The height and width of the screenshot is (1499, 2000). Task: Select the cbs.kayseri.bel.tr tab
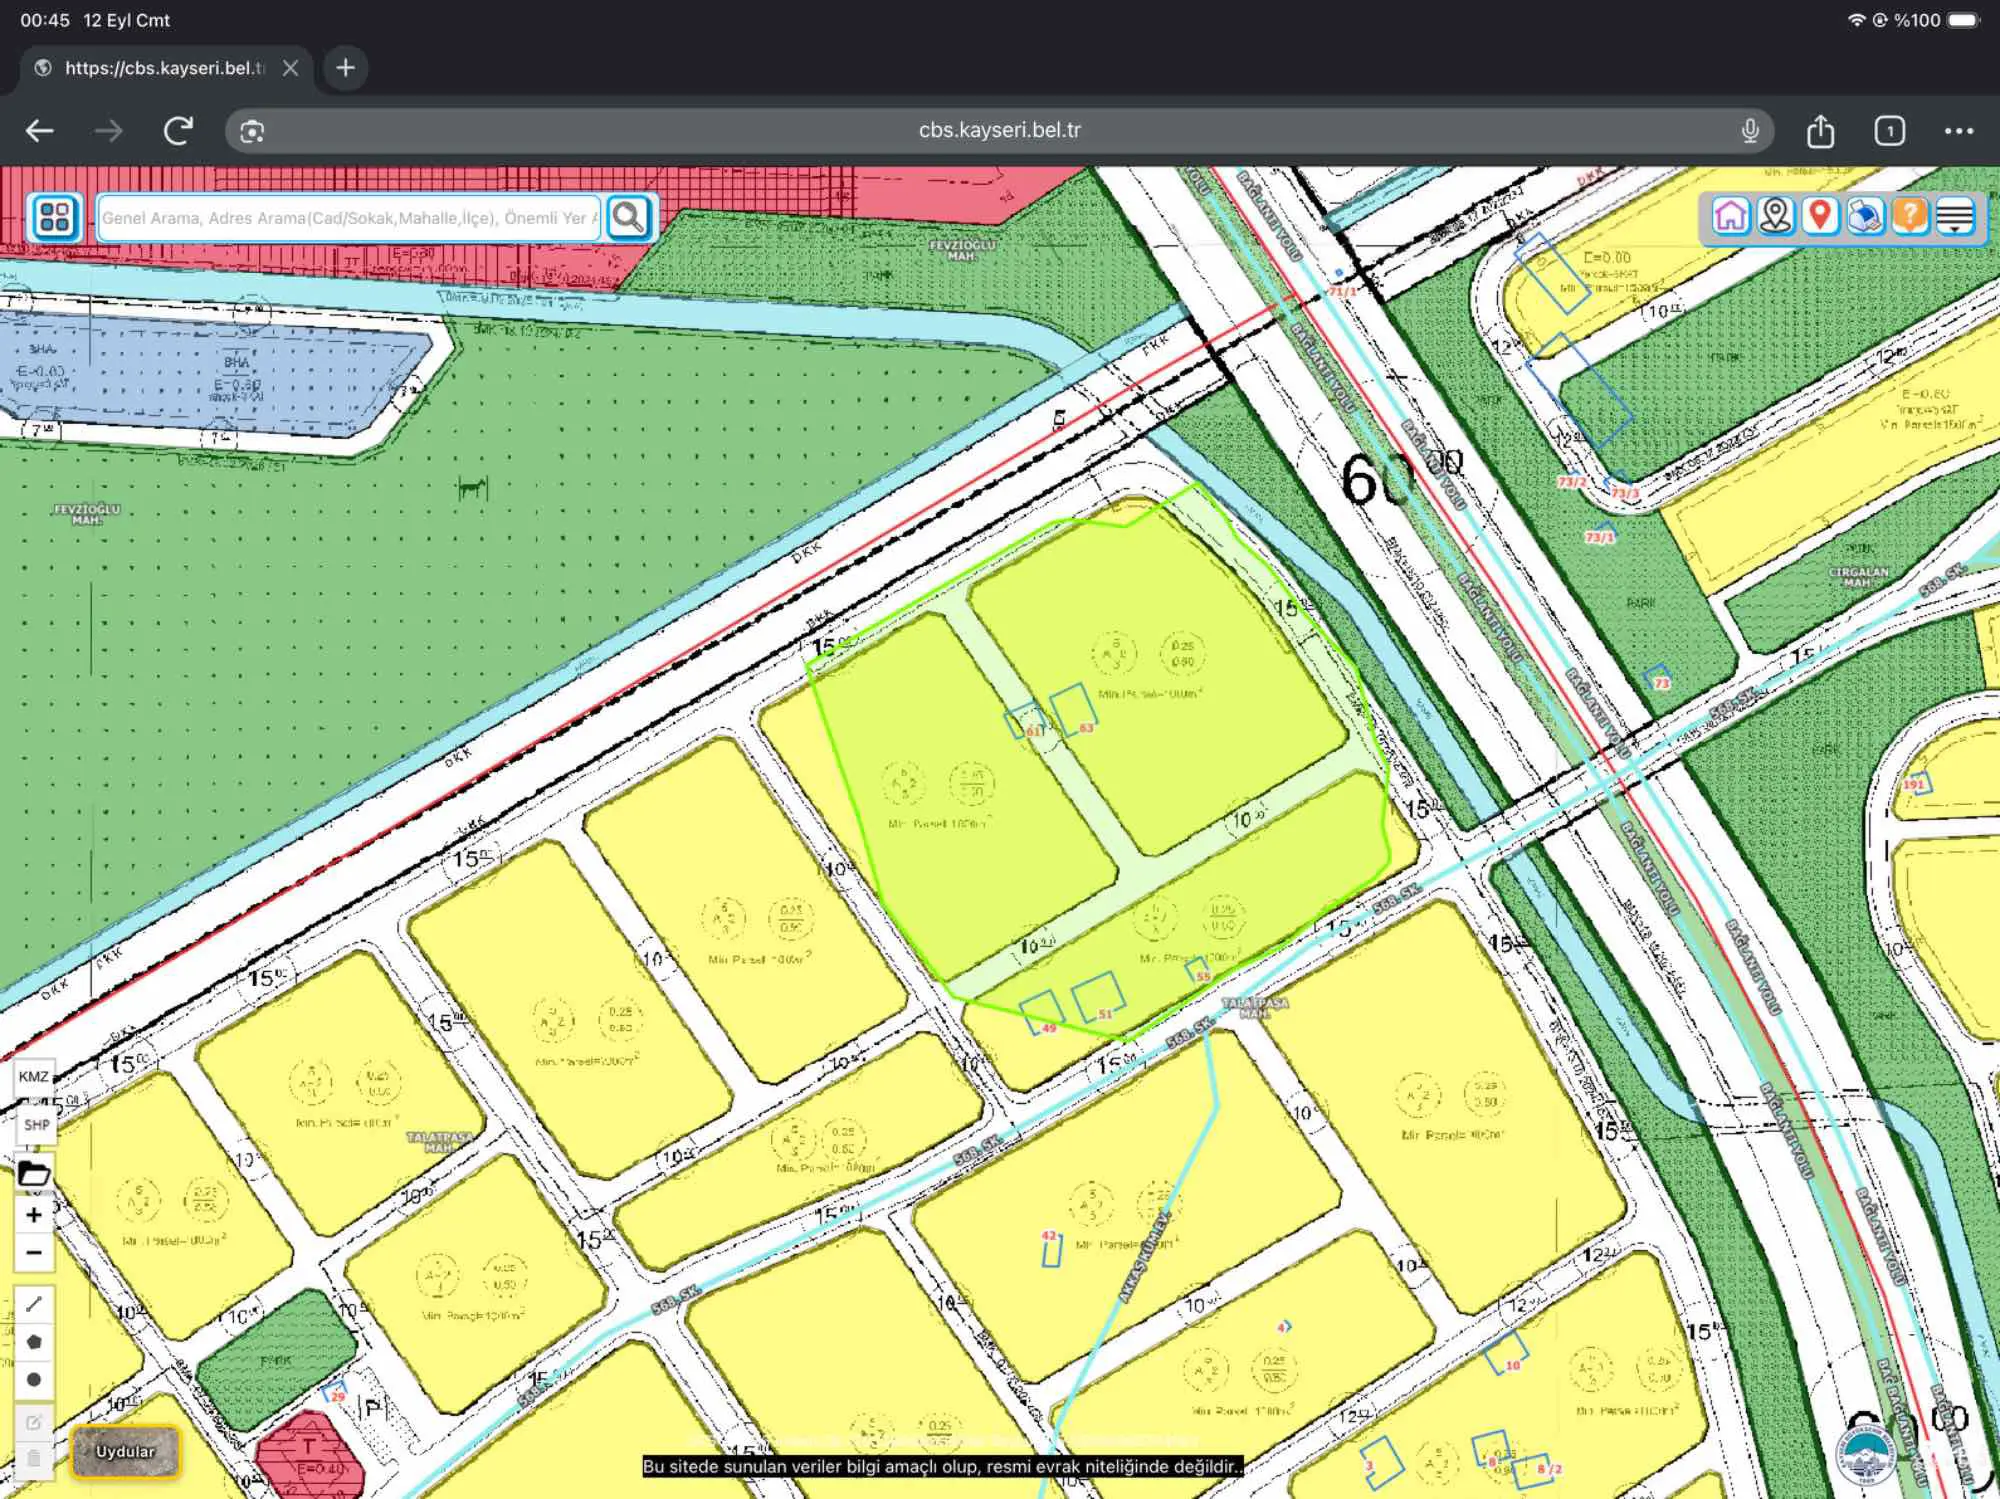point(165,68)
